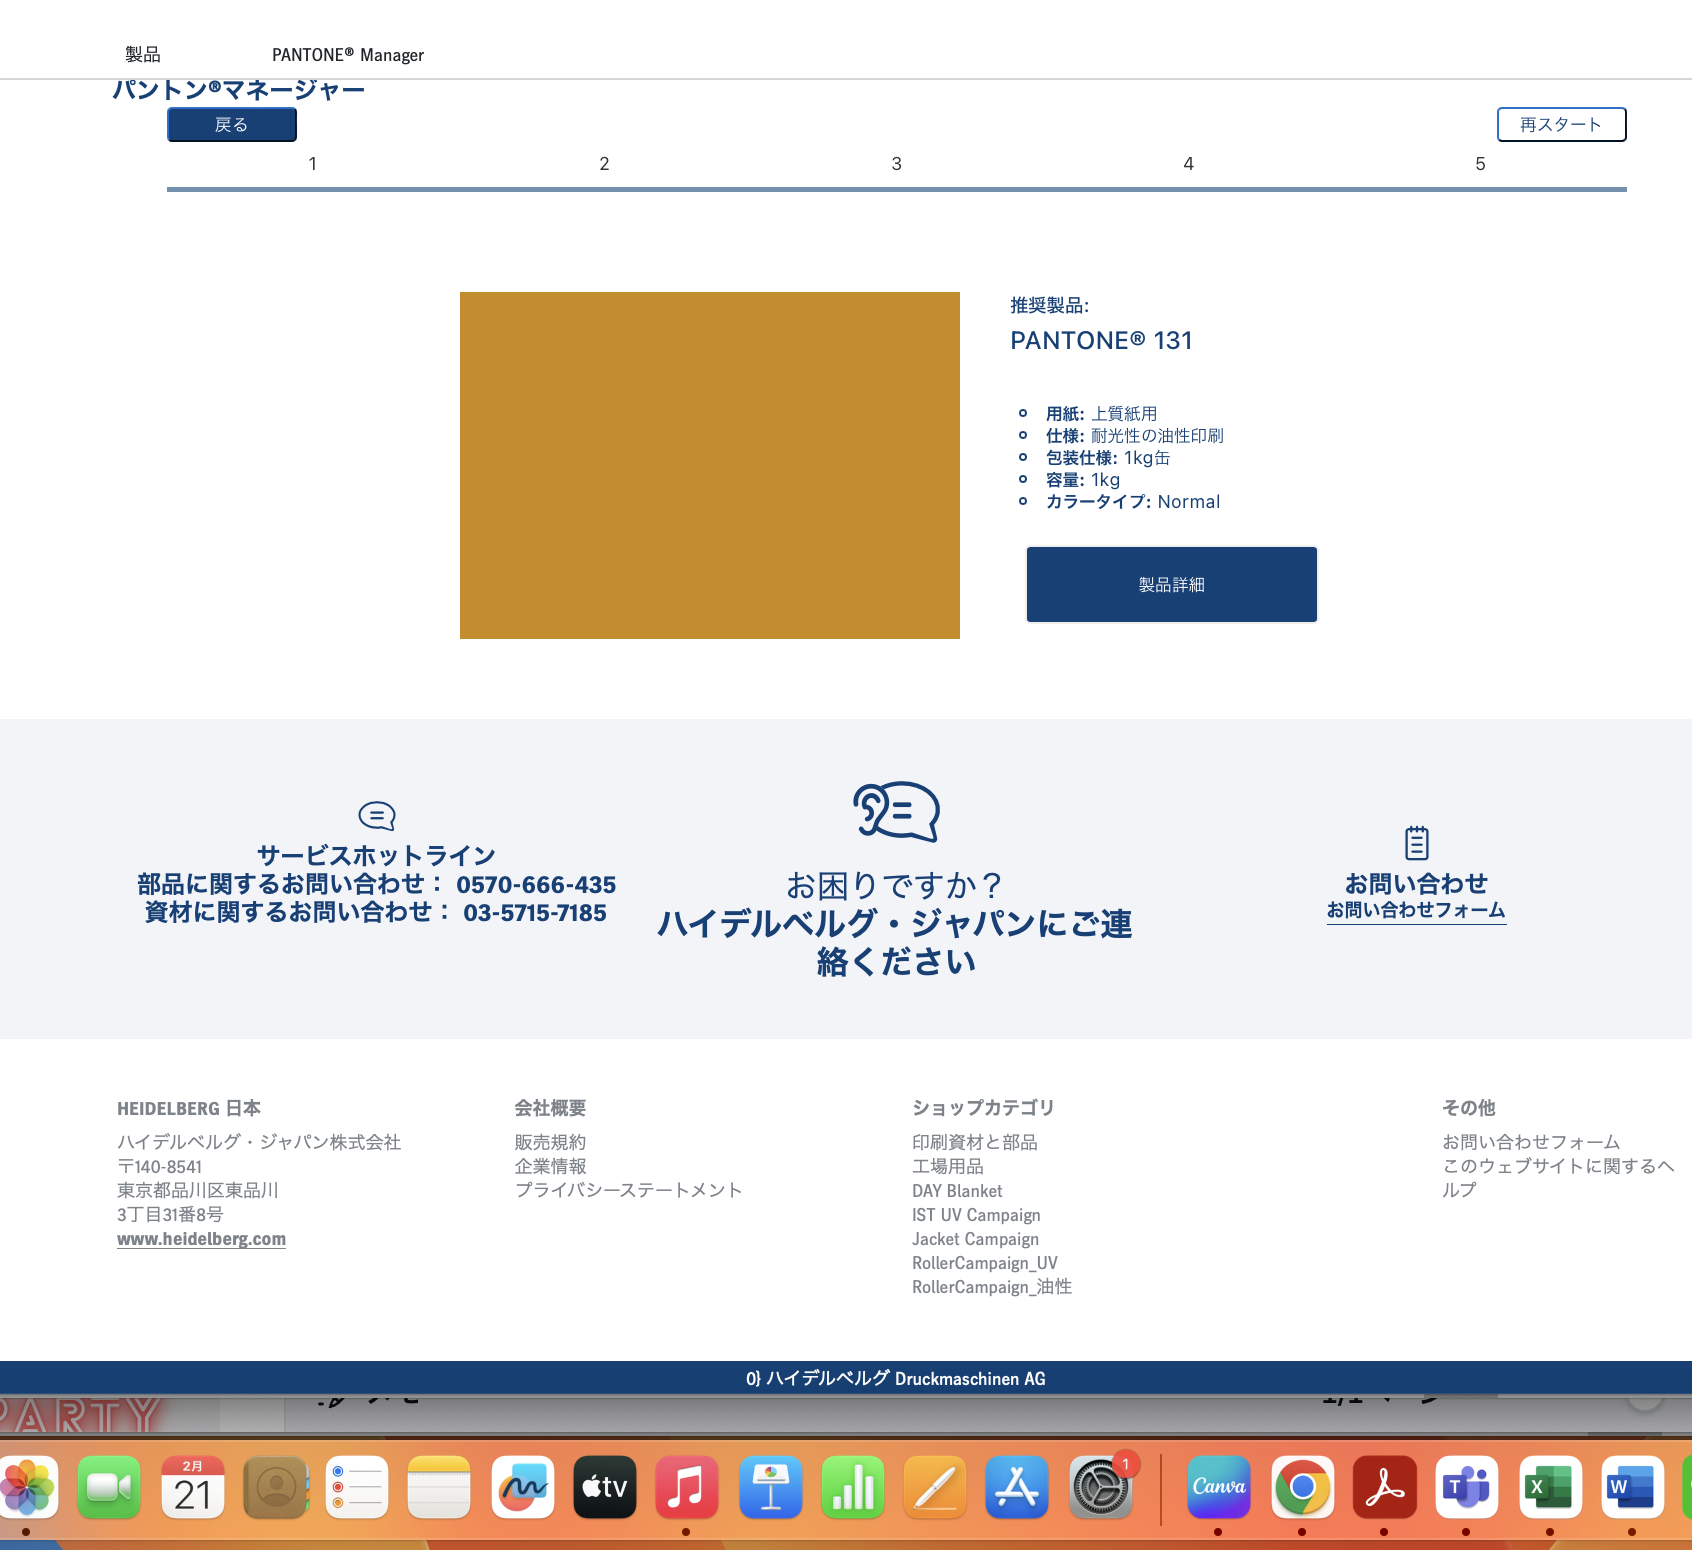Open Photos from the dock
The height and width of the screenshot is (1550, 1692).
click(x=27, y=1487)
